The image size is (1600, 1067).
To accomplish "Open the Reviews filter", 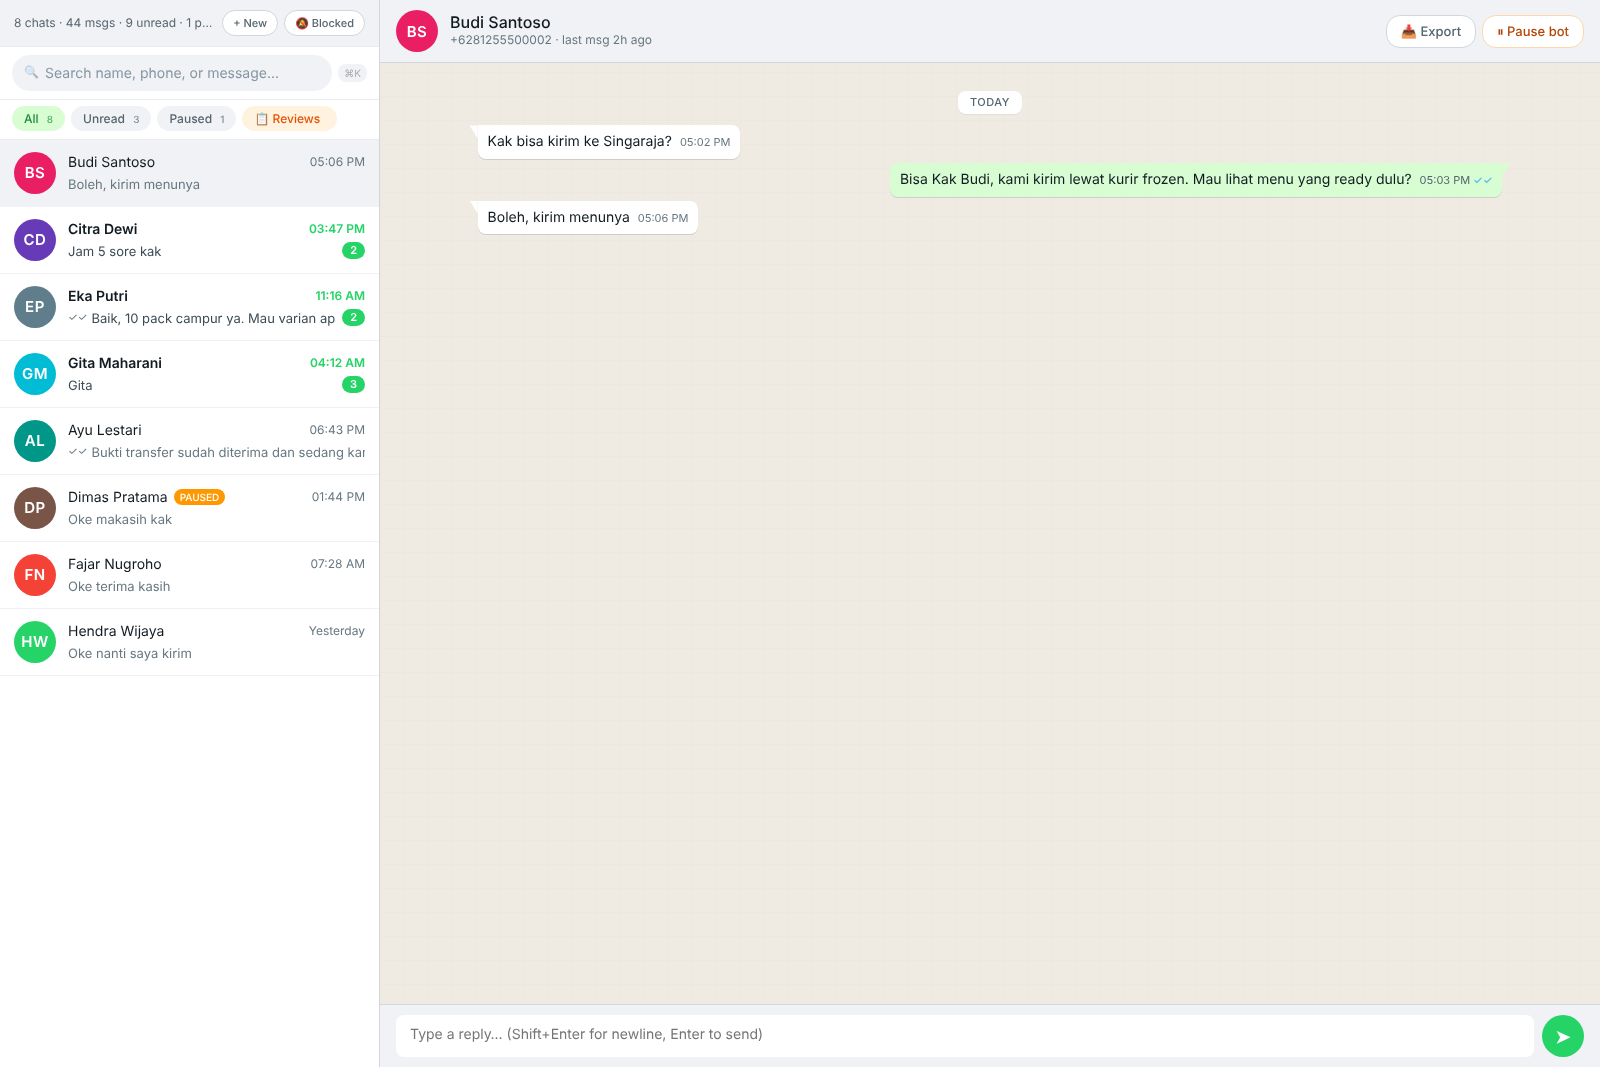I will click(x=289, y=119).
